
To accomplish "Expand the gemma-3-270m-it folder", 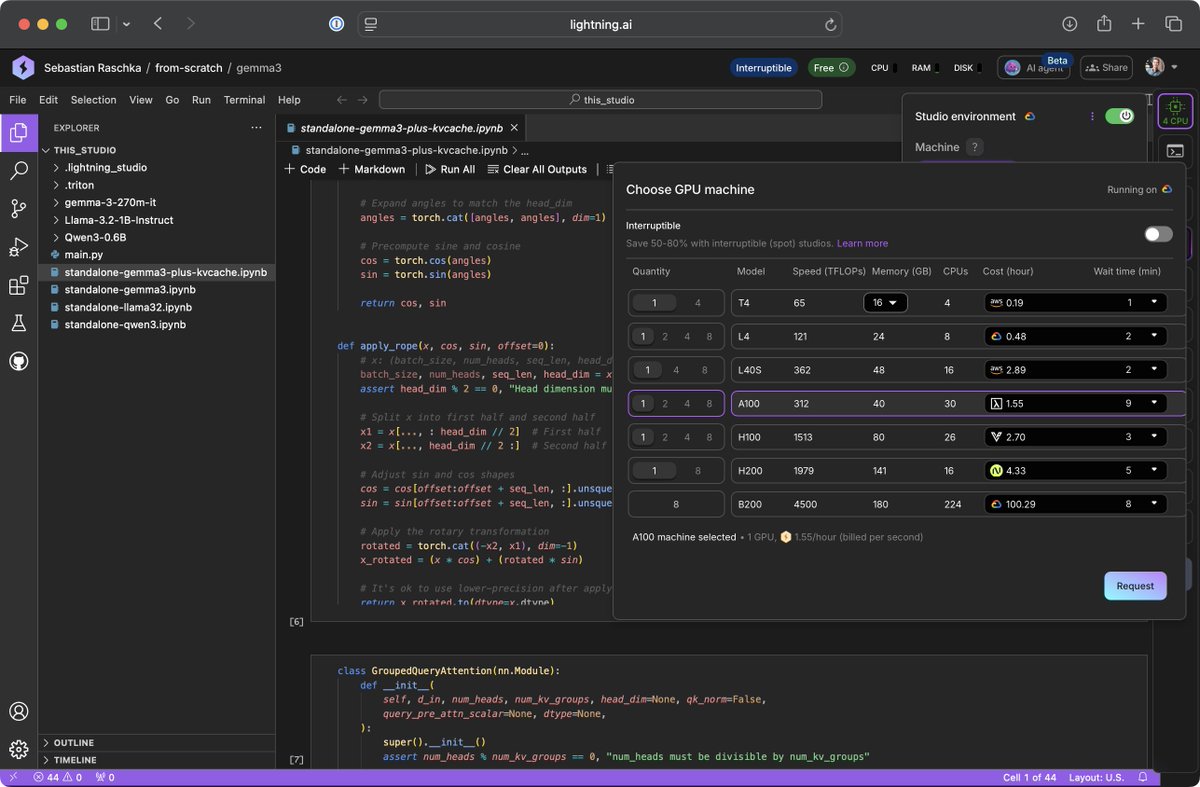I will pos(110,202).
